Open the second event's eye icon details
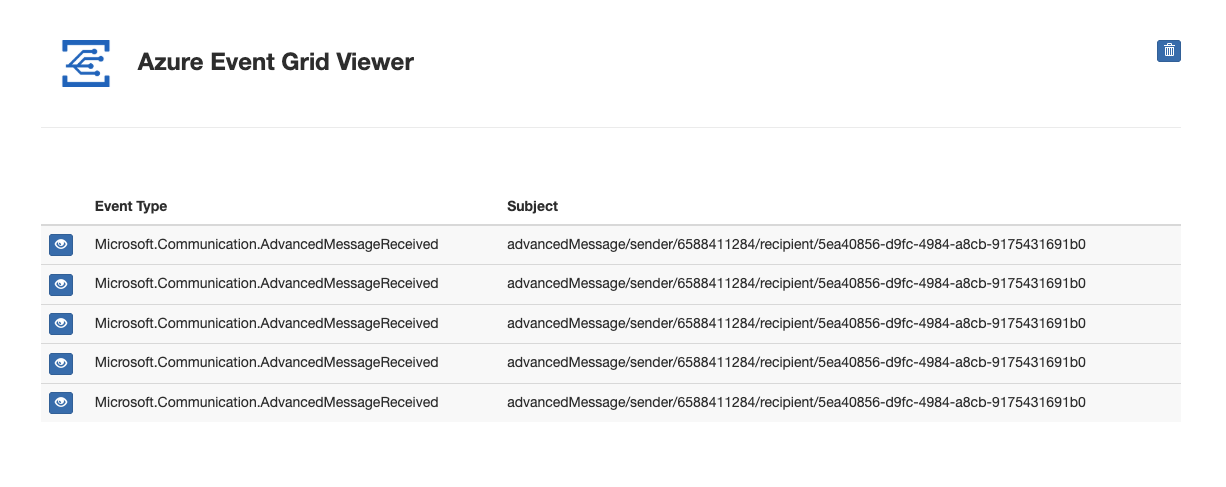This screenshot has width=1226, height=487. tap(61, 284)
